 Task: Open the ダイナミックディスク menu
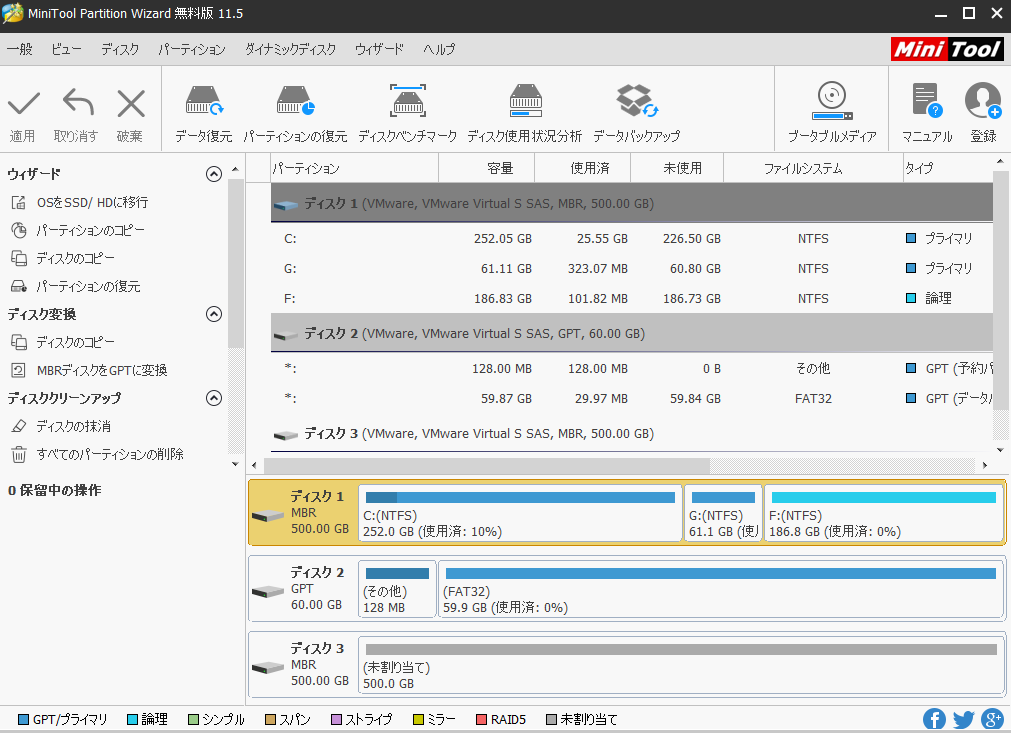tap(287, 48)
